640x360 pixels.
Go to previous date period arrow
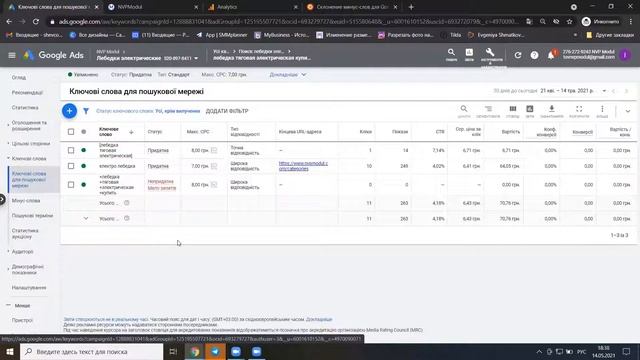(613, 91)
